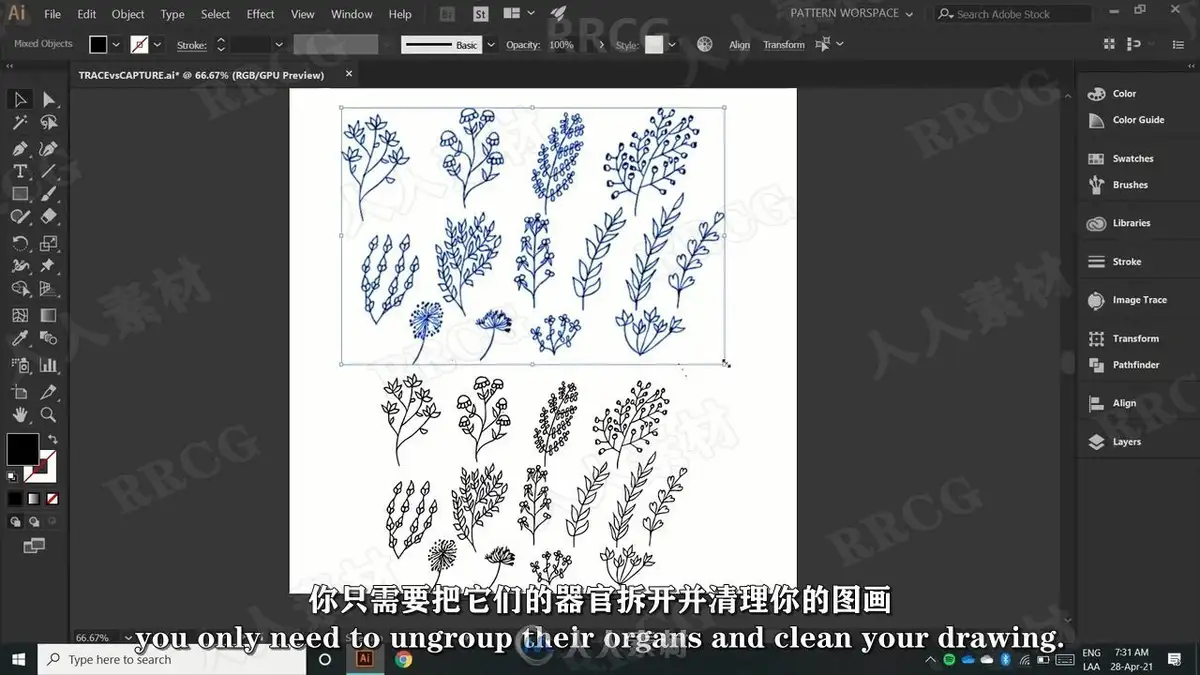Select the Line Segment tool

48,171
